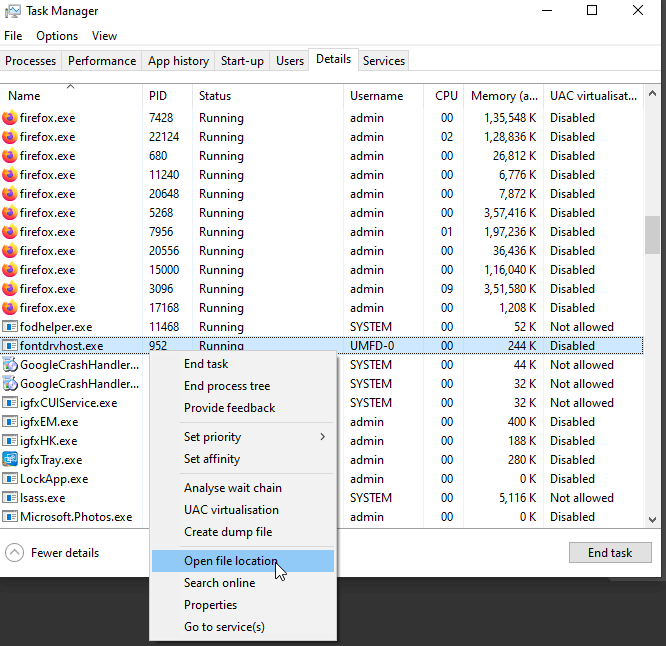666x646 pixels.
Task: Select the LockApp.exe process name
Action: (54, 479)
